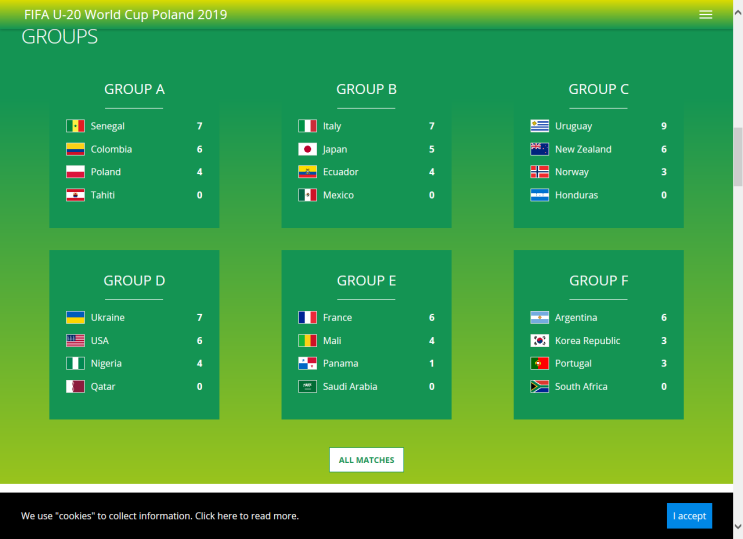
Task: Click the Colombia flag icon
Action: 75,149
